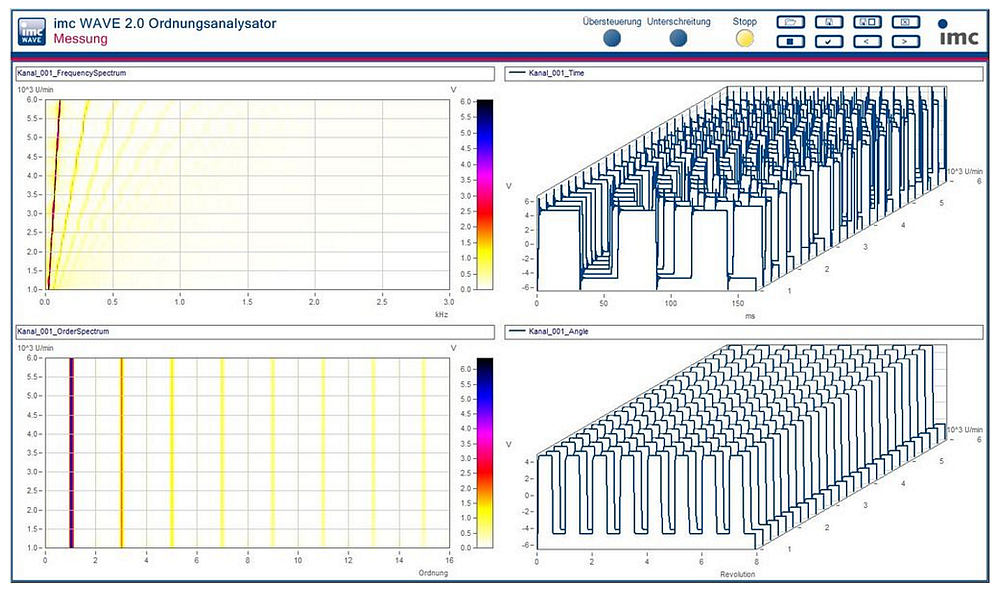This screenshot has height=598, width=1000.
Task: Click the save-as icon with two squares
Action: [x=867, y=22]
